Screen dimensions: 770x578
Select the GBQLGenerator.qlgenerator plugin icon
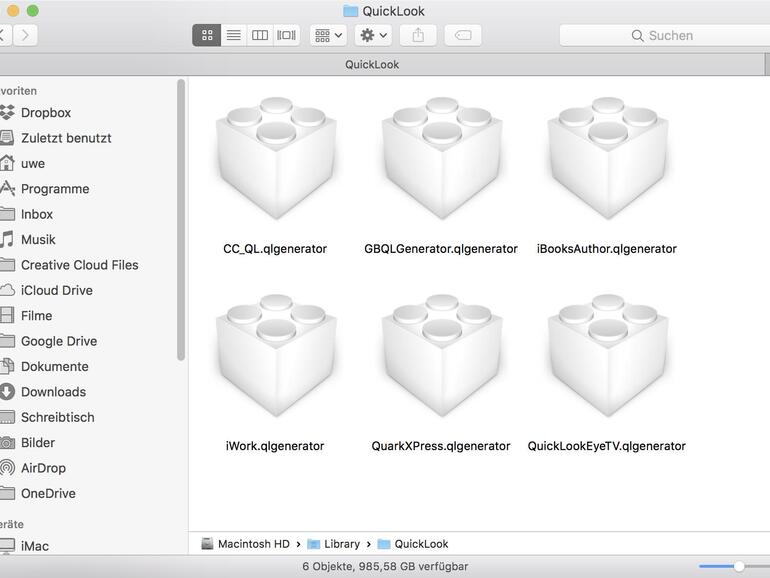point(441,158)
